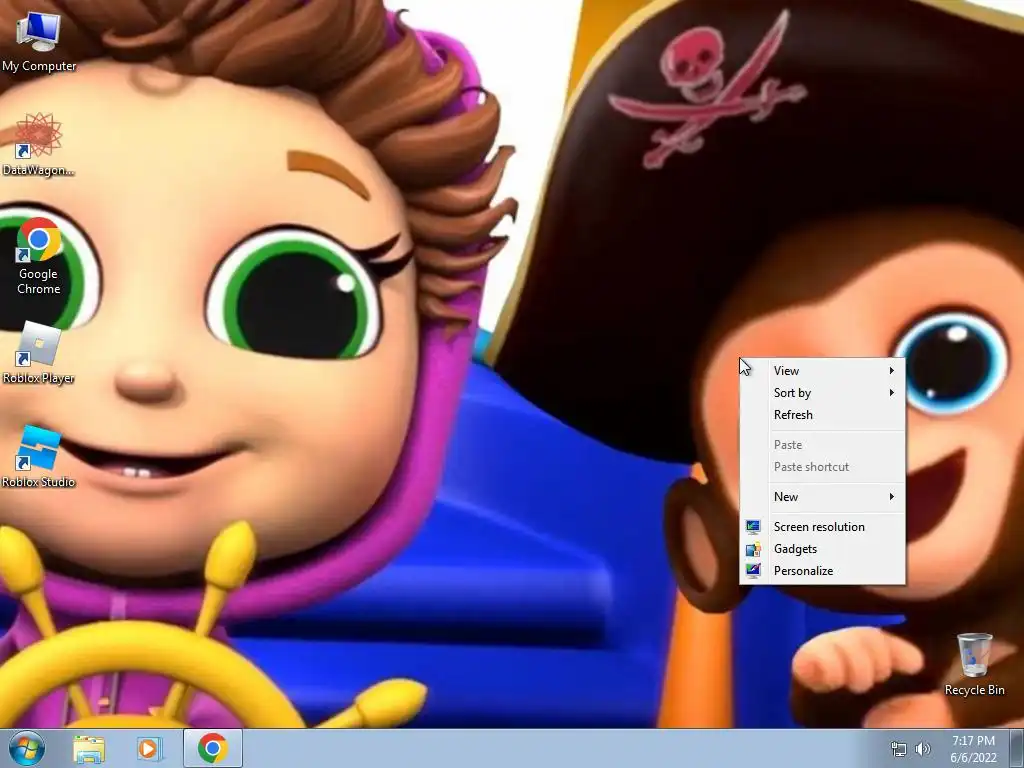
Task: Choose Paste shortcut in the context menu
Action: (822, 467)
